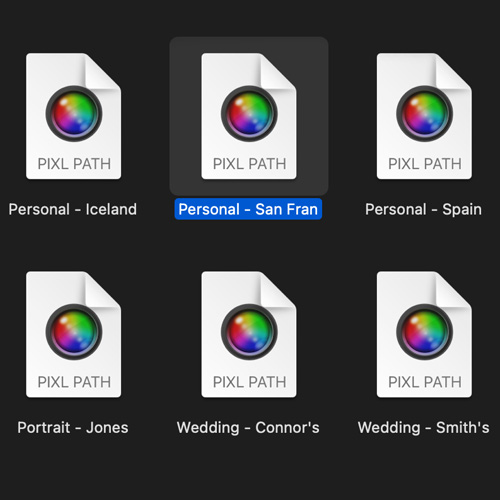This screenshot has width=500, height=500.
Task: Select the Personal - San Fran file icon
Action: pos(249,116)
